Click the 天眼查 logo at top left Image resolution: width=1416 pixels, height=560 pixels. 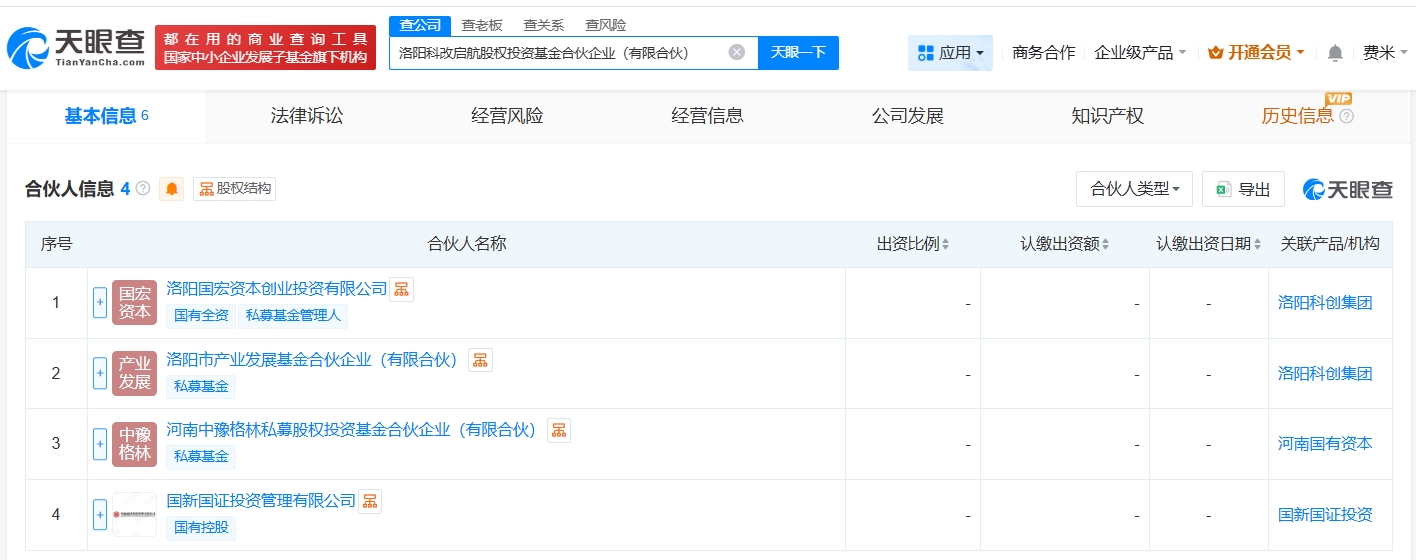[x=76, y=47]
